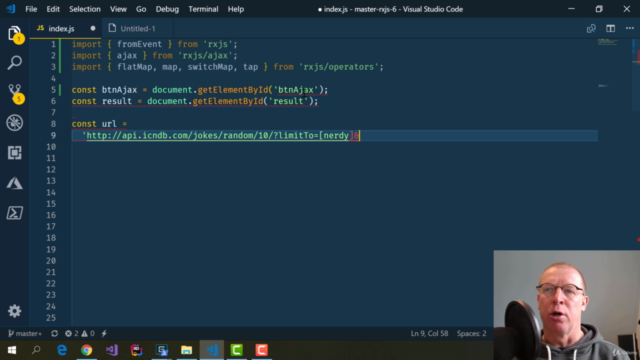Open the Terminal menu
This screenshot has width=640, height=360.
[203, 9]
